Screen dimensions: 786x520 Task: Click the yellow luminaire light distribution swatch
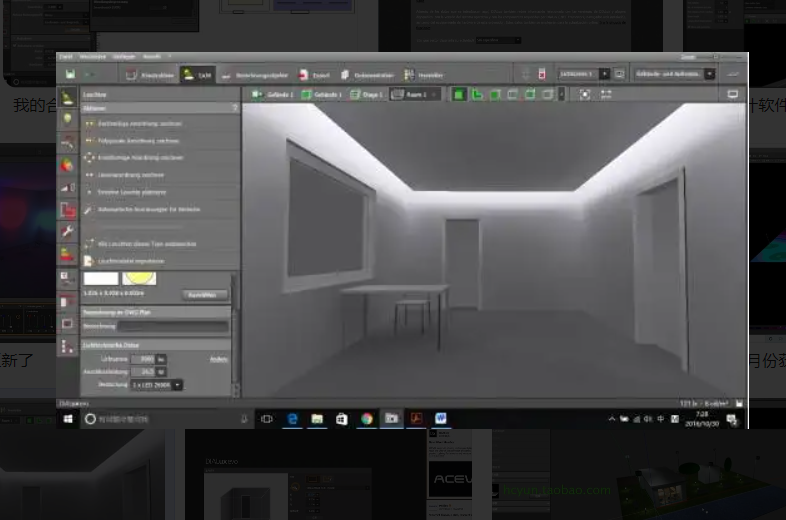[x=139, y=278]
